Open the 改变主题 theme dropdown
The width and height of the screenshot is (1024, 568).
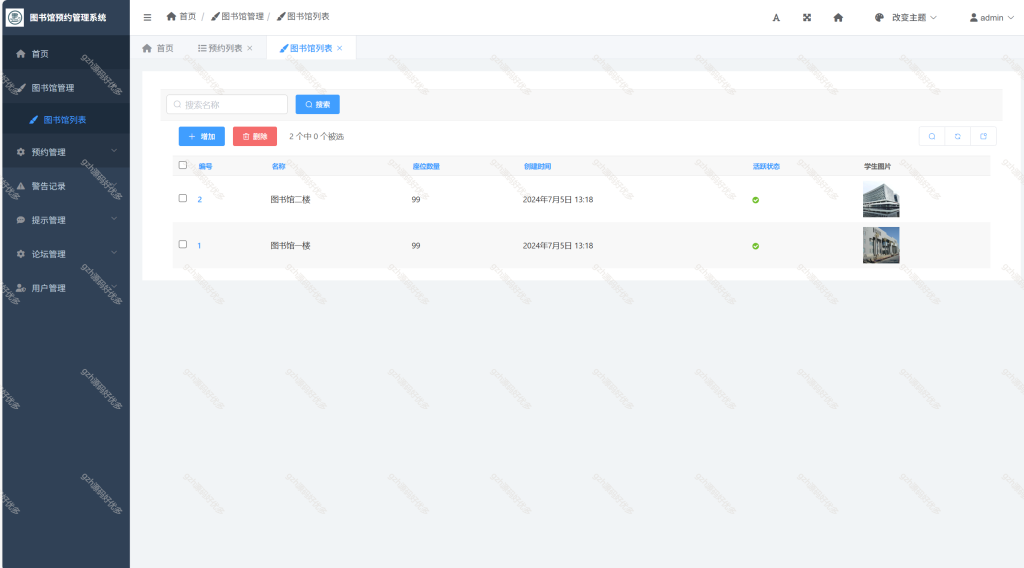906,18
